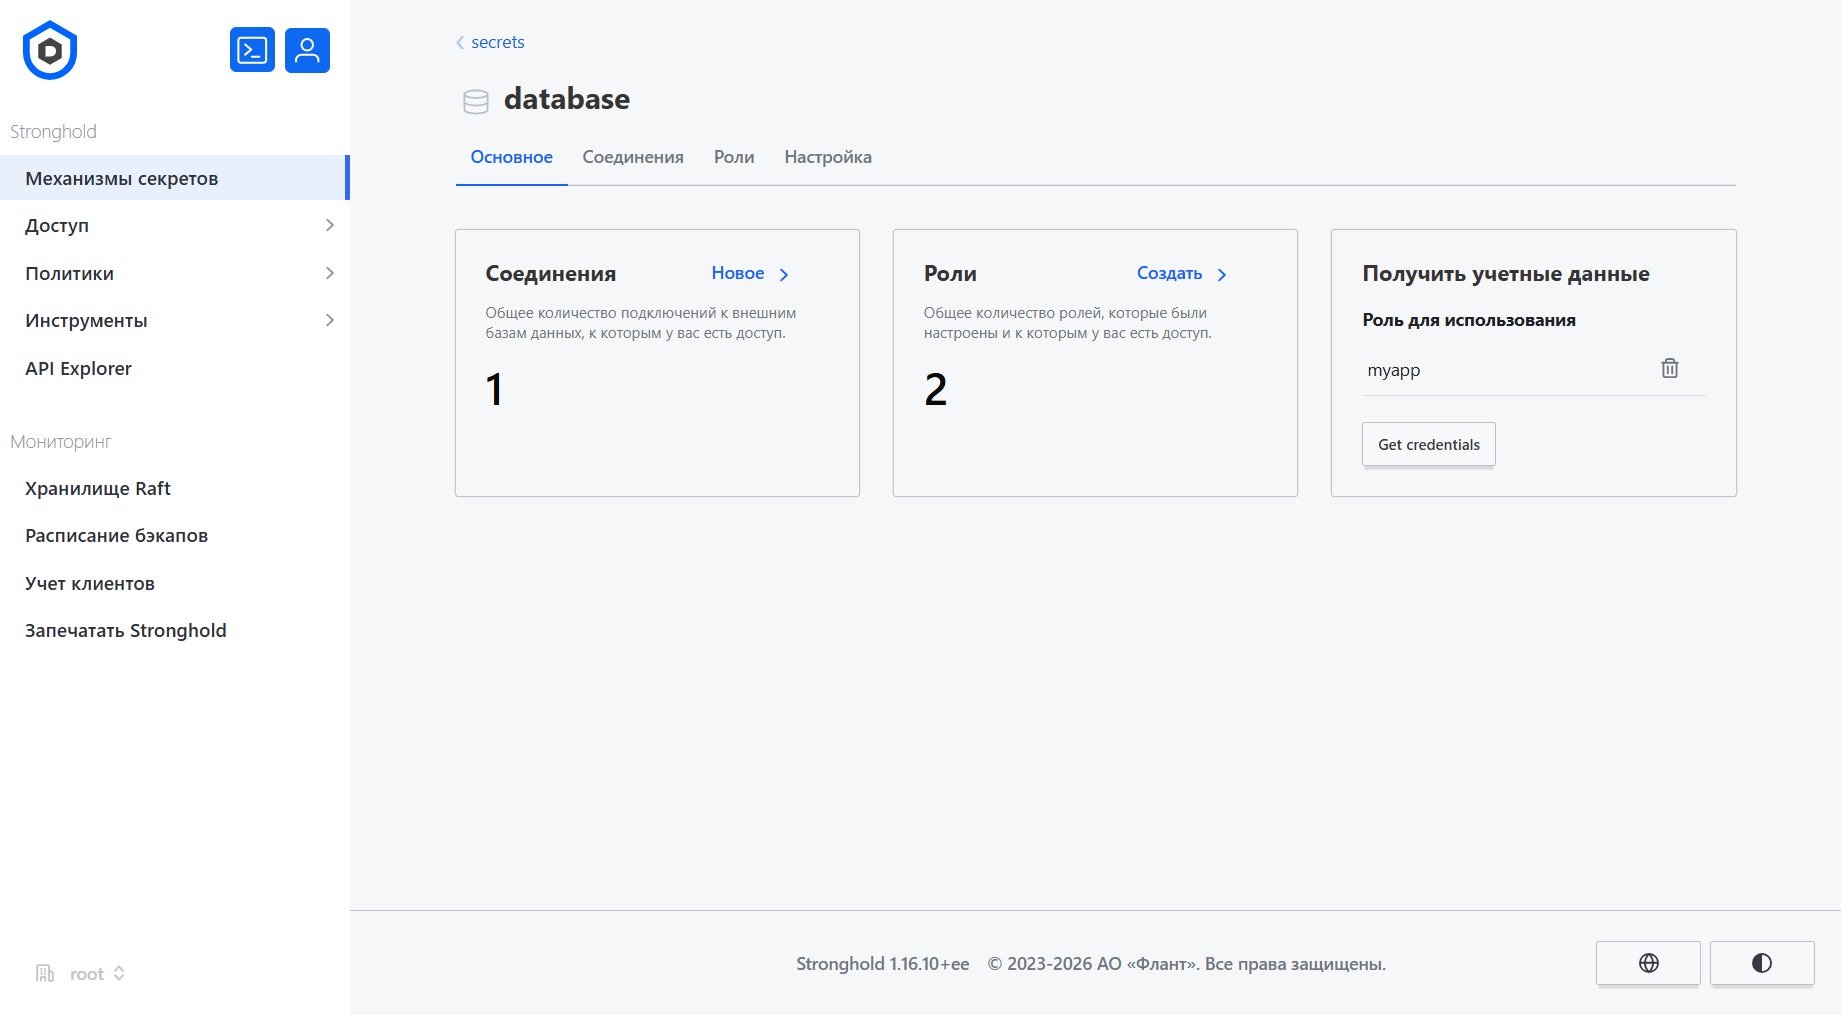The width and height of the screenshot is (1841, 1015).
Task: Click the database engine icon beside title
Action: 476,101
